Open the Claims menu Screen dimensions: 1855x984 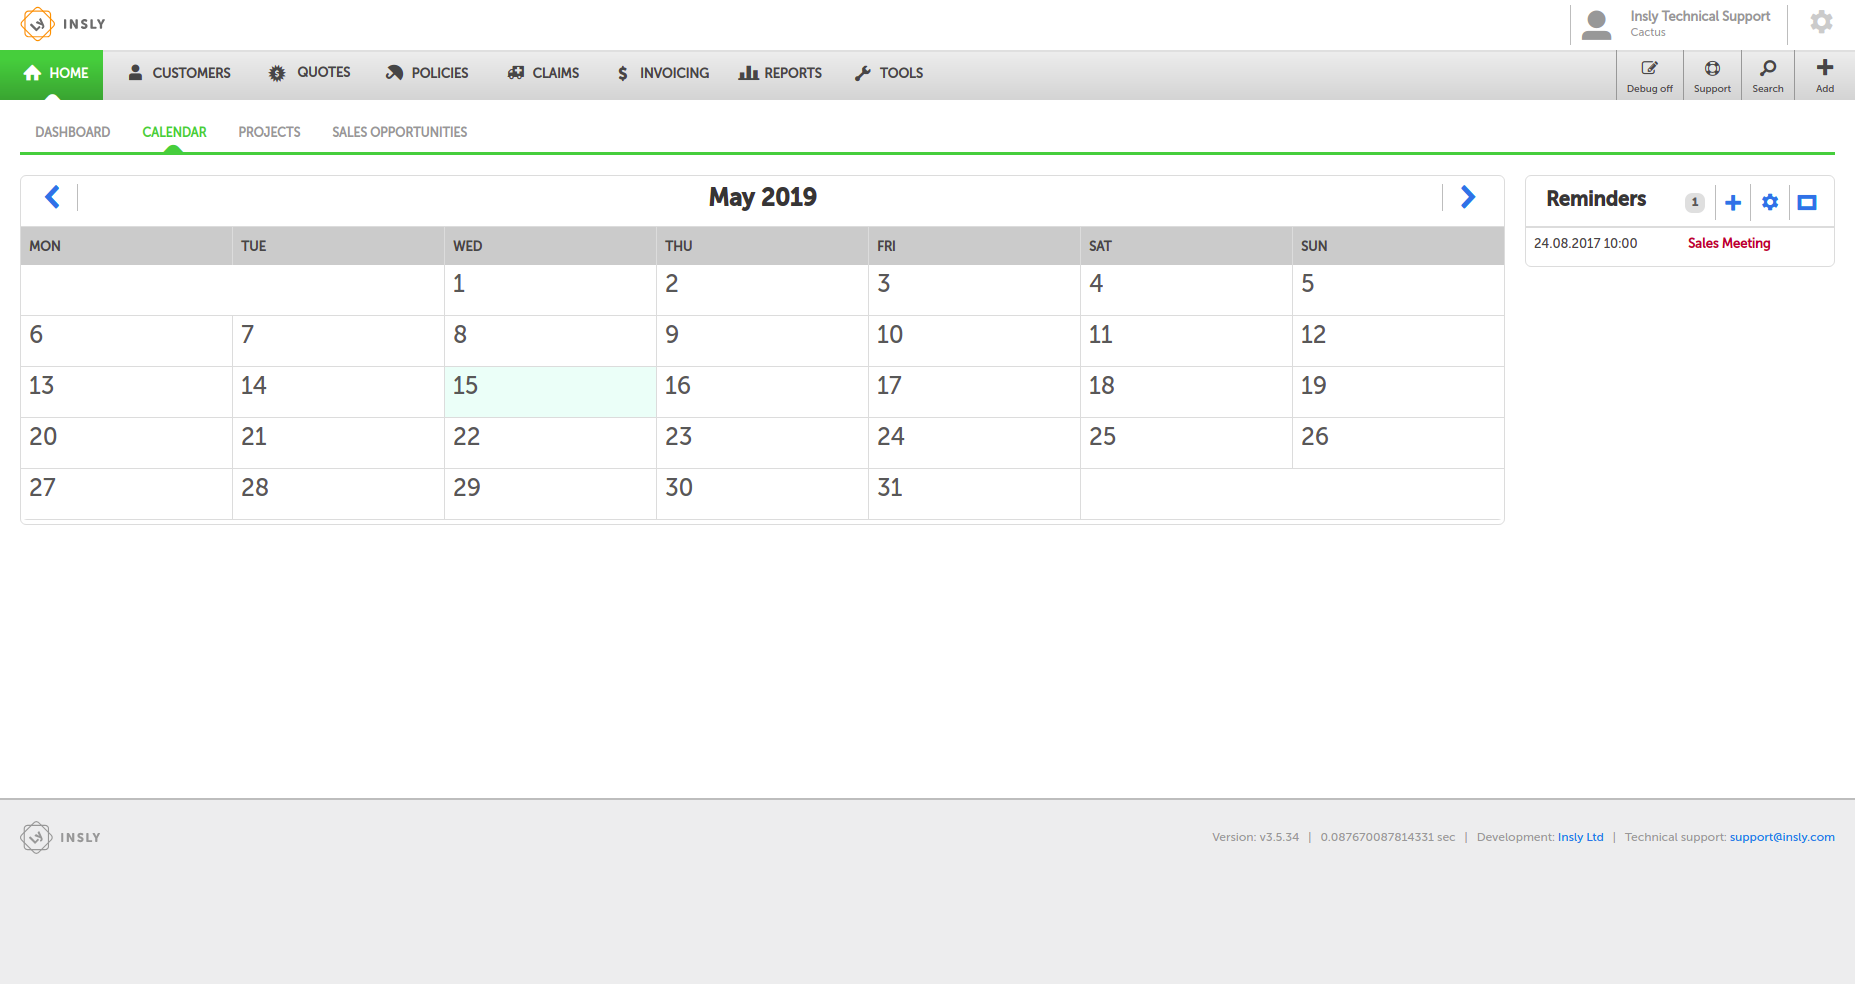pos(543,73)
